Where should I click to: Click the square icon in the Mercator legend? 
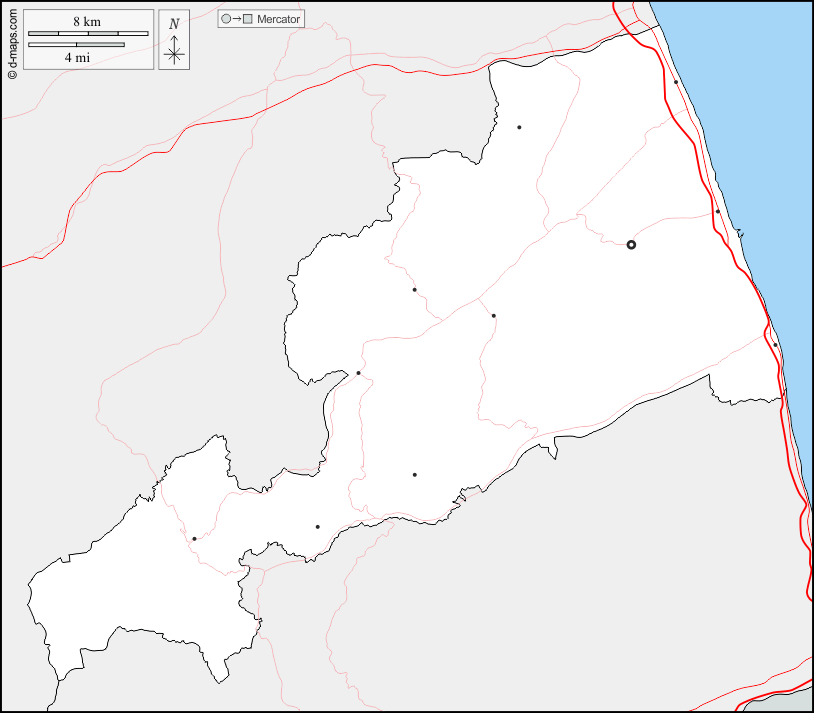pyautogui.click(x=248, y=19)
